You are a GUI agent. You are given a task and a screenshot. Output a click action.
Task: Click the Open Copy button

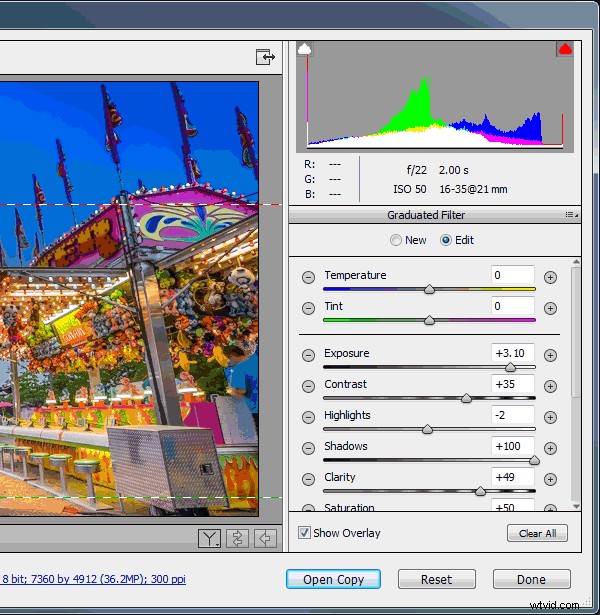[333, 579]
